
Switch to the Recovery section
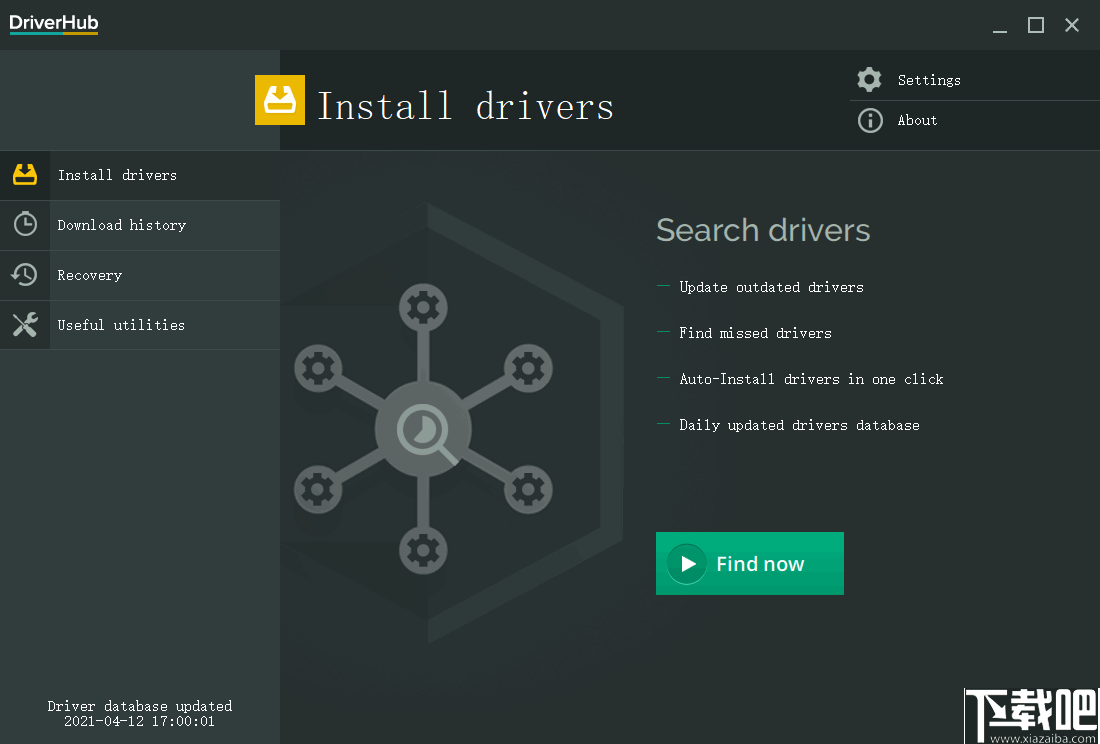[x=92, y=274]
